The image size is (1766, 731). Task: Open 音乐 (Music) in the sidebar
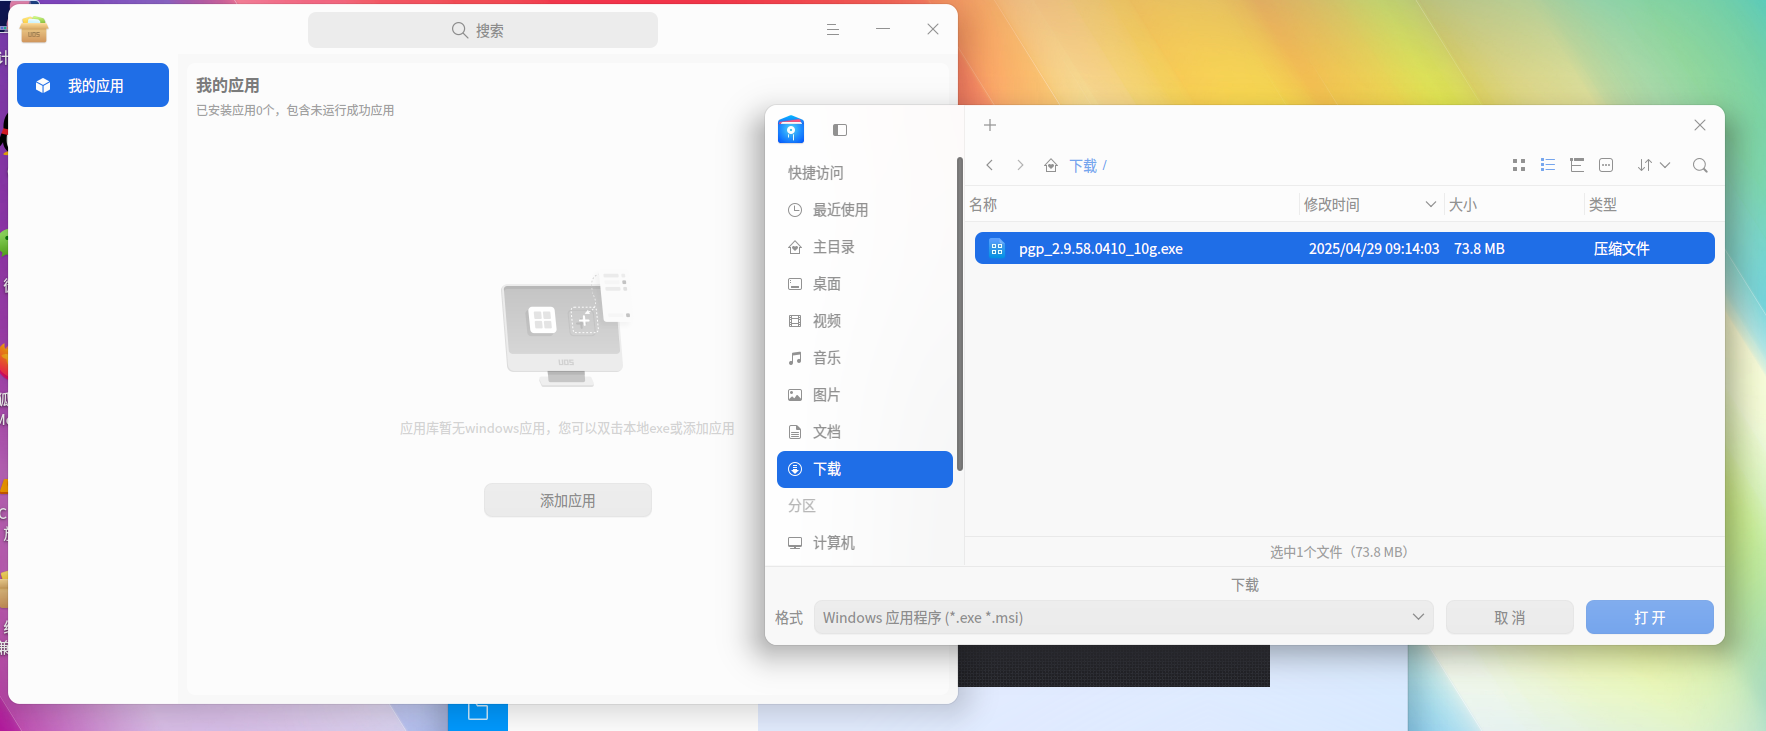[x=865, y=358]
